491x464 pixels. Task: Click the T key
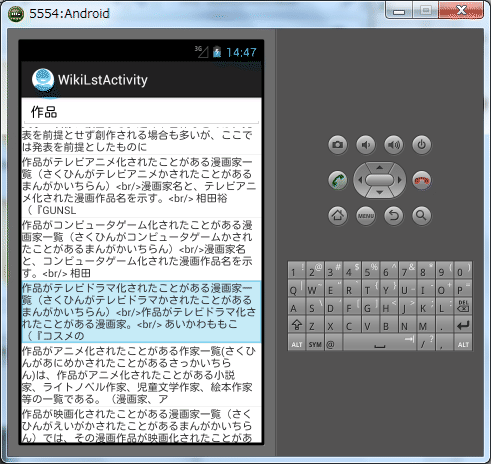[x=370, y=288]
